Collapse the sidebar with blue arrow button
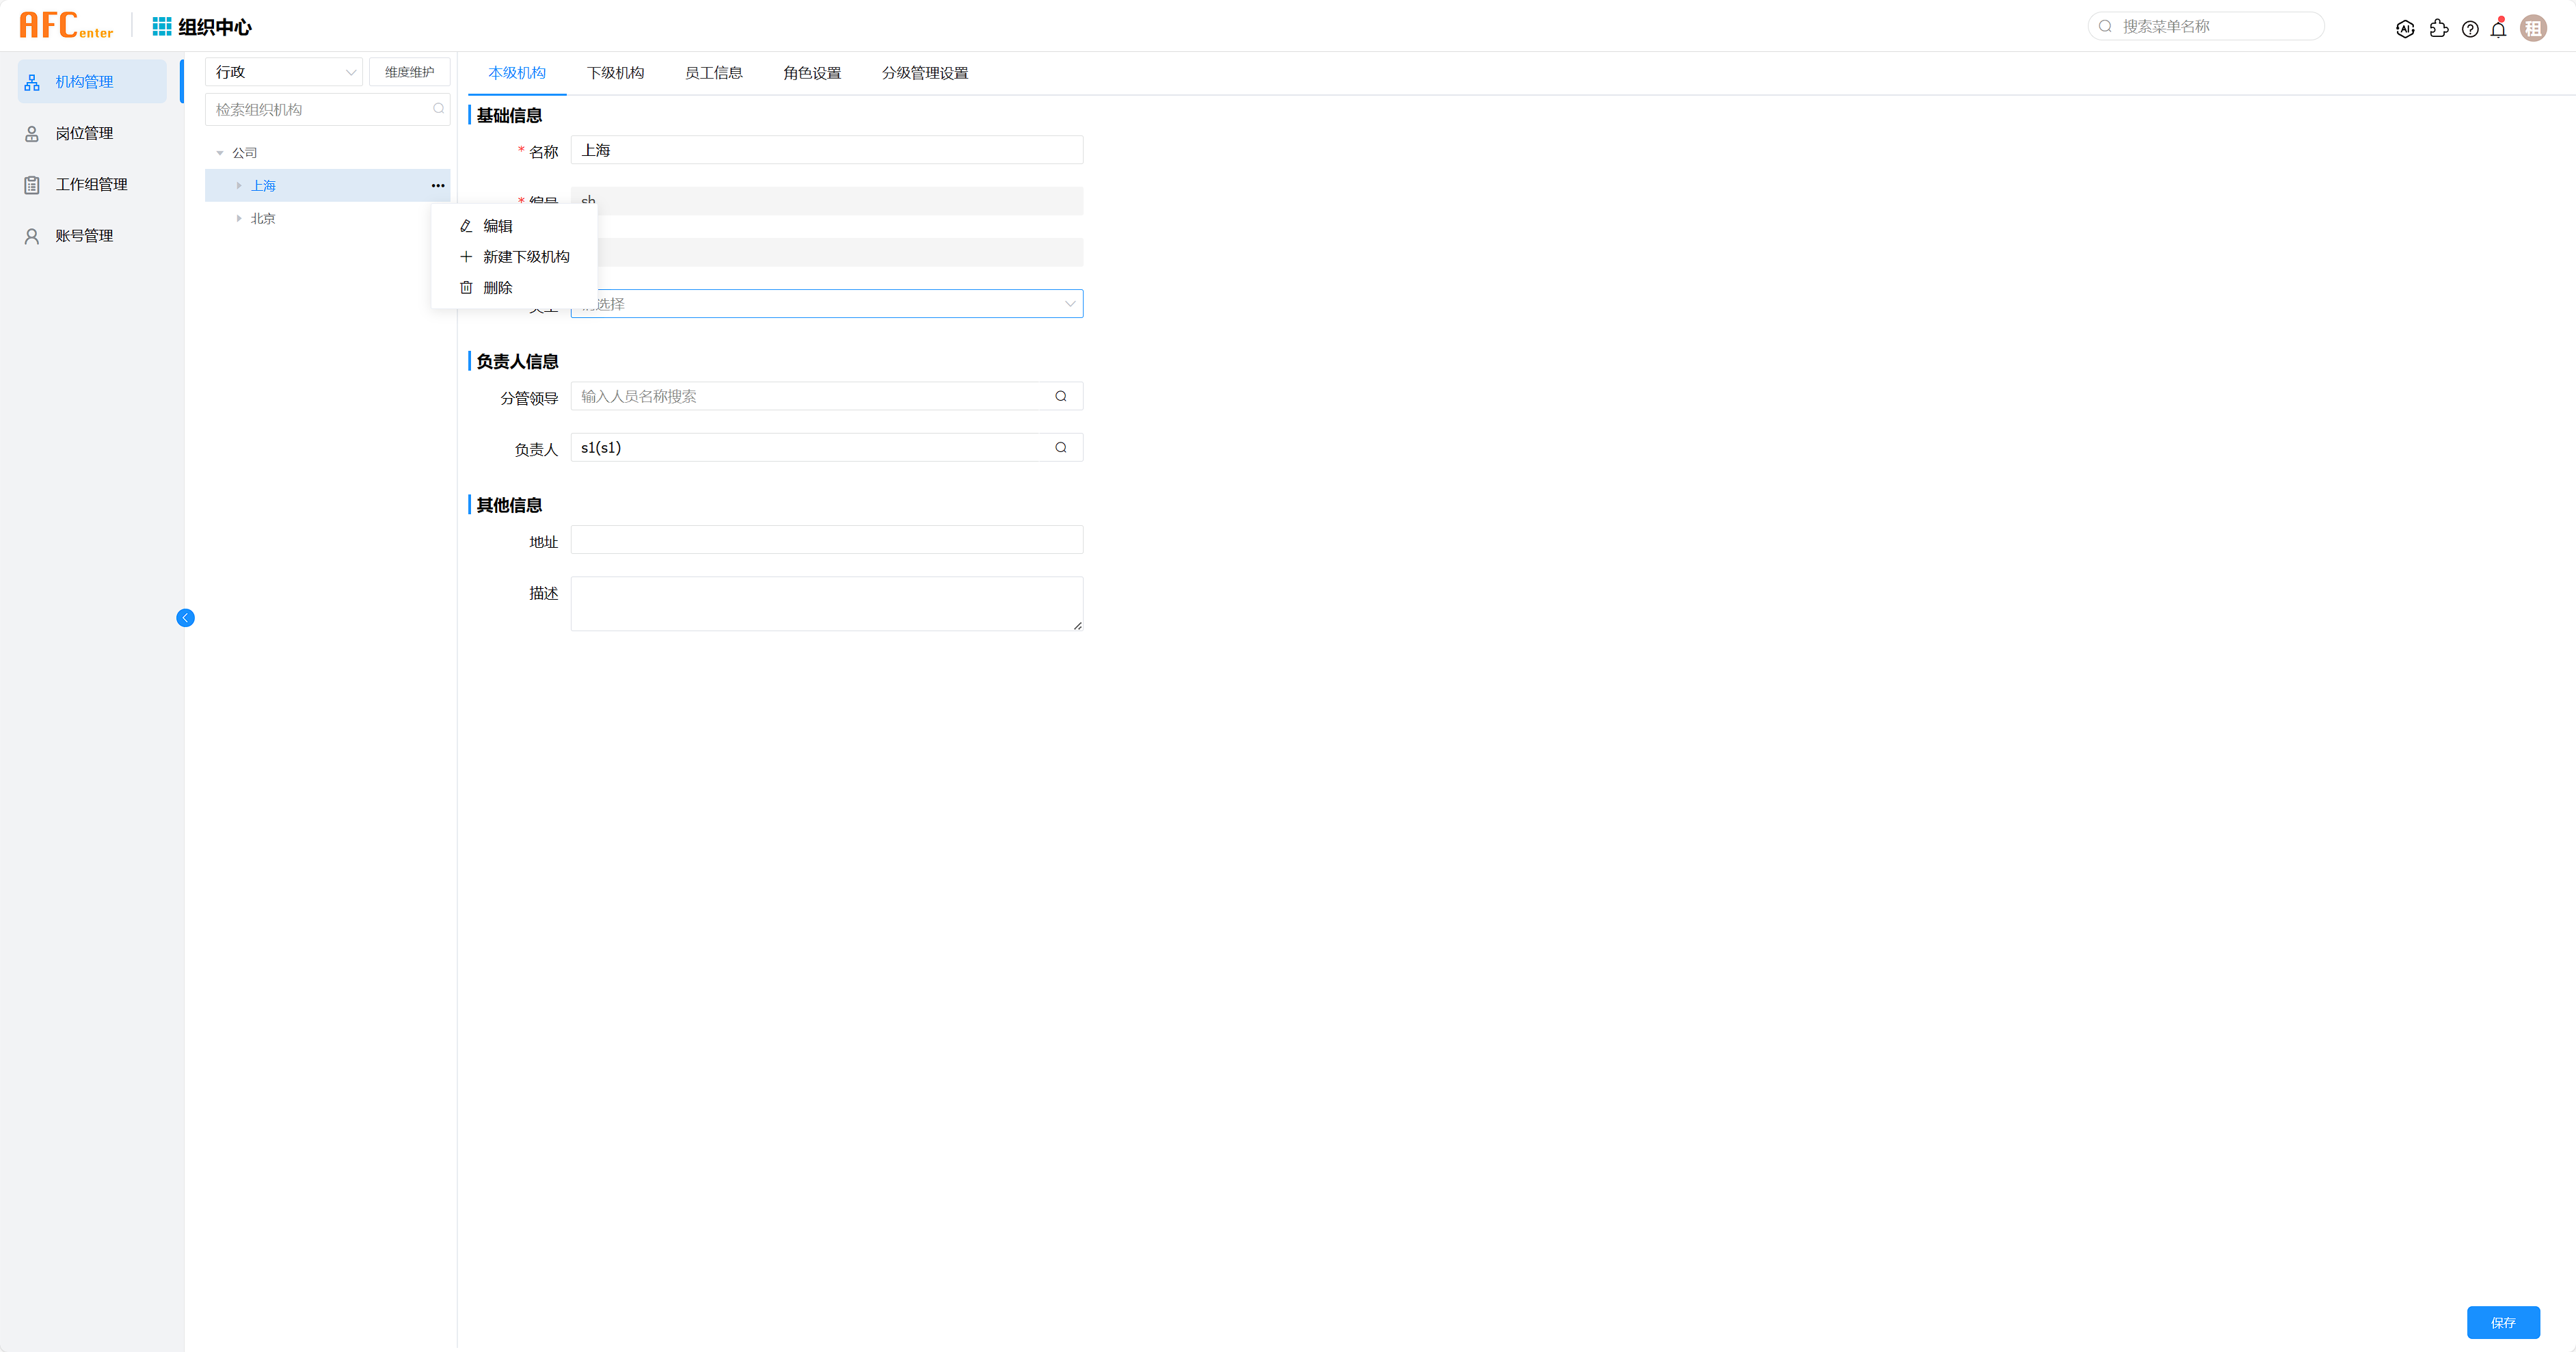 coord(185,618)
